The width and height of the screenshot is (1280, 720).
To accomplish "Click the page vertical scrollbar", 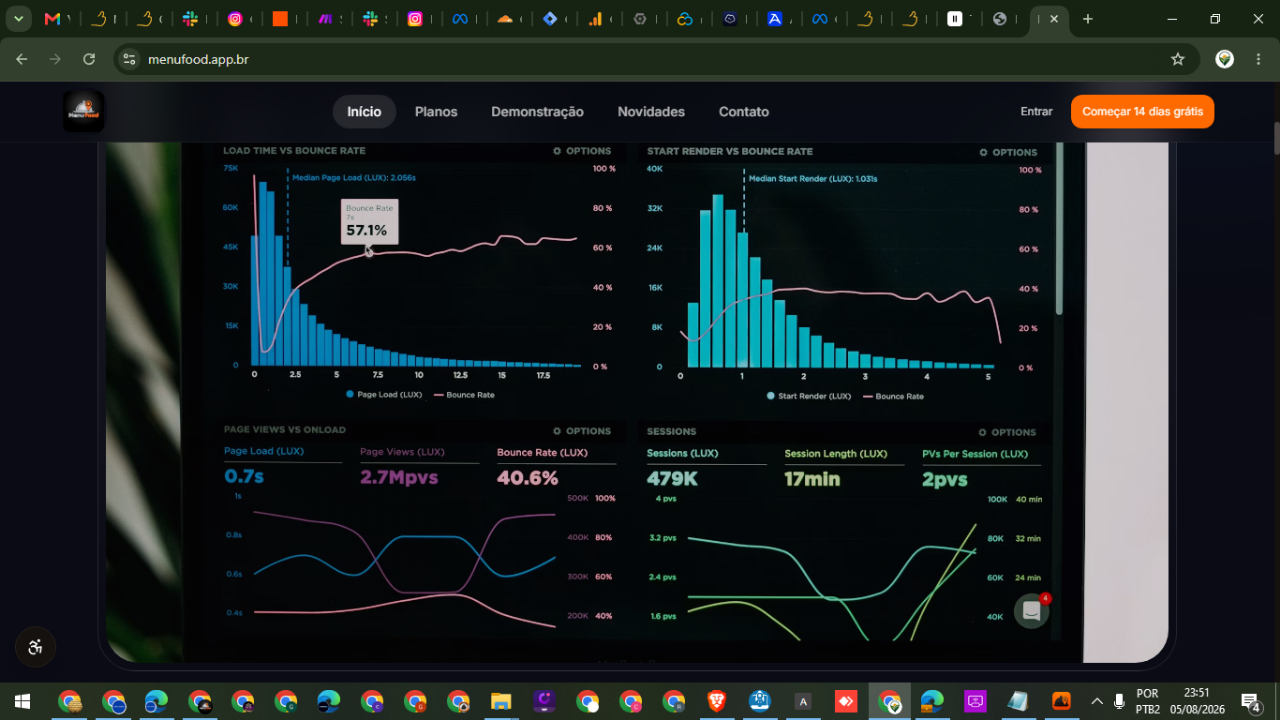I will [1276, 400].
